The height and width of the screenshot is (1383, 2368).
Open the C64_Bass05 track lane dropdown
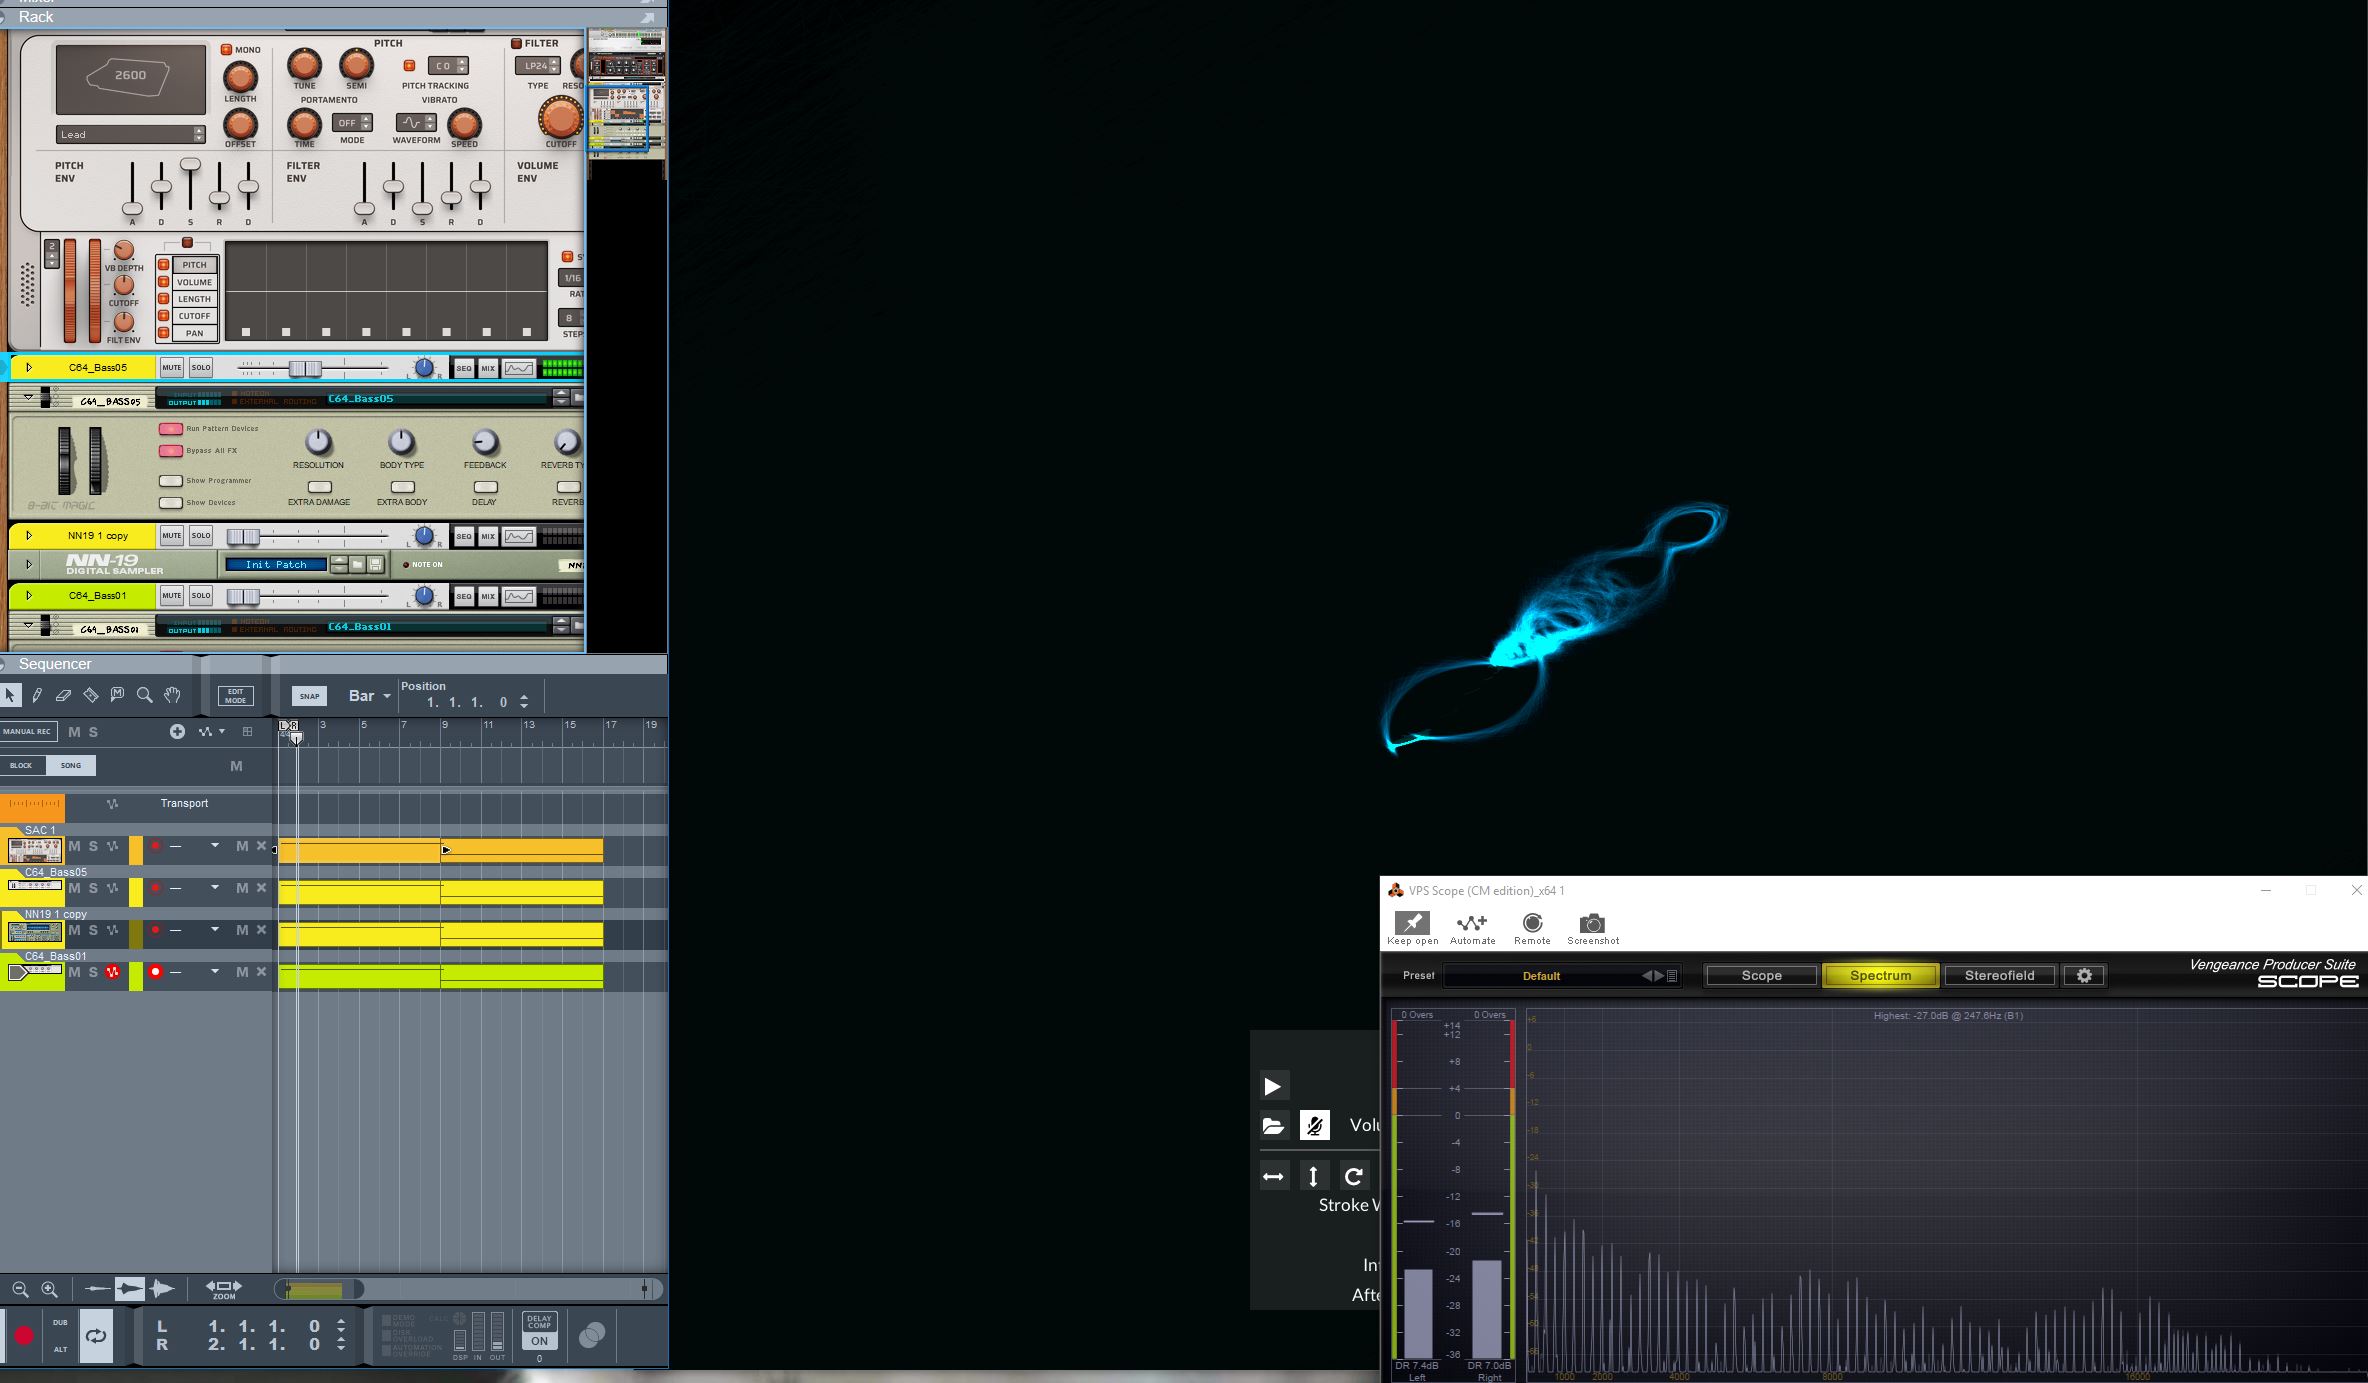click(x=215, y=888)
